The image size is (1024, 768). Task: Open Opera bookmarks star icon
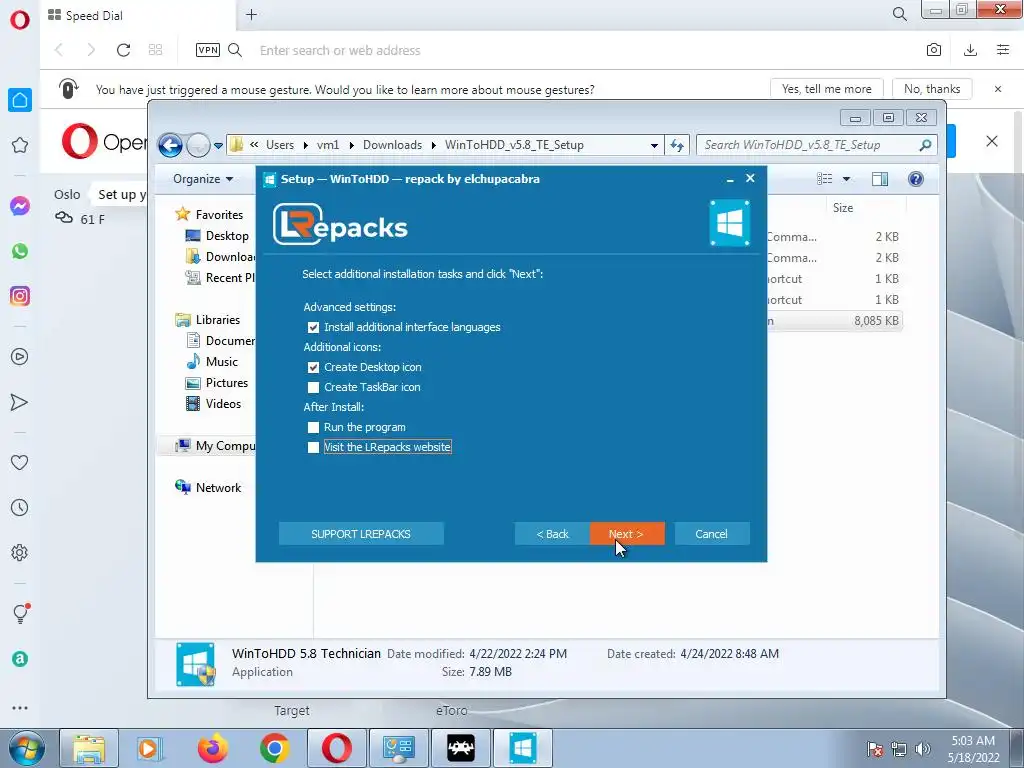coord(20,145)
